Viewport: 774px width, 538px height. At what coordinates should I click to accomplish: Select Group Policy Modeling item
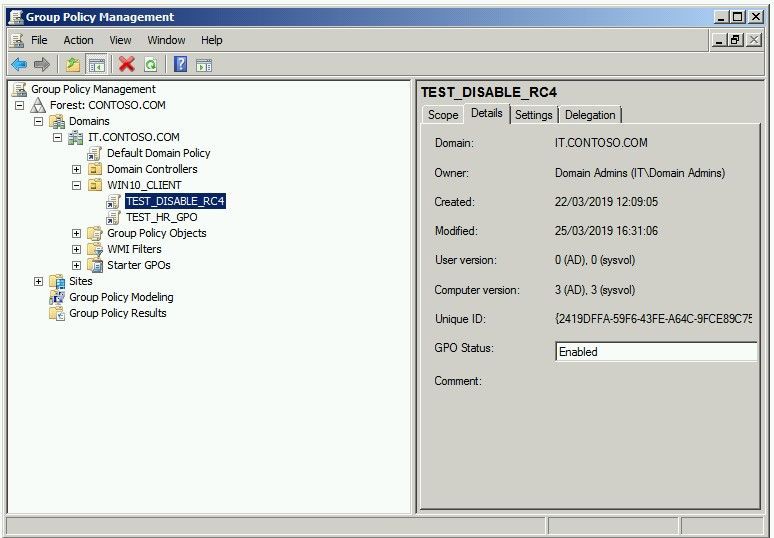pos(121,297)
